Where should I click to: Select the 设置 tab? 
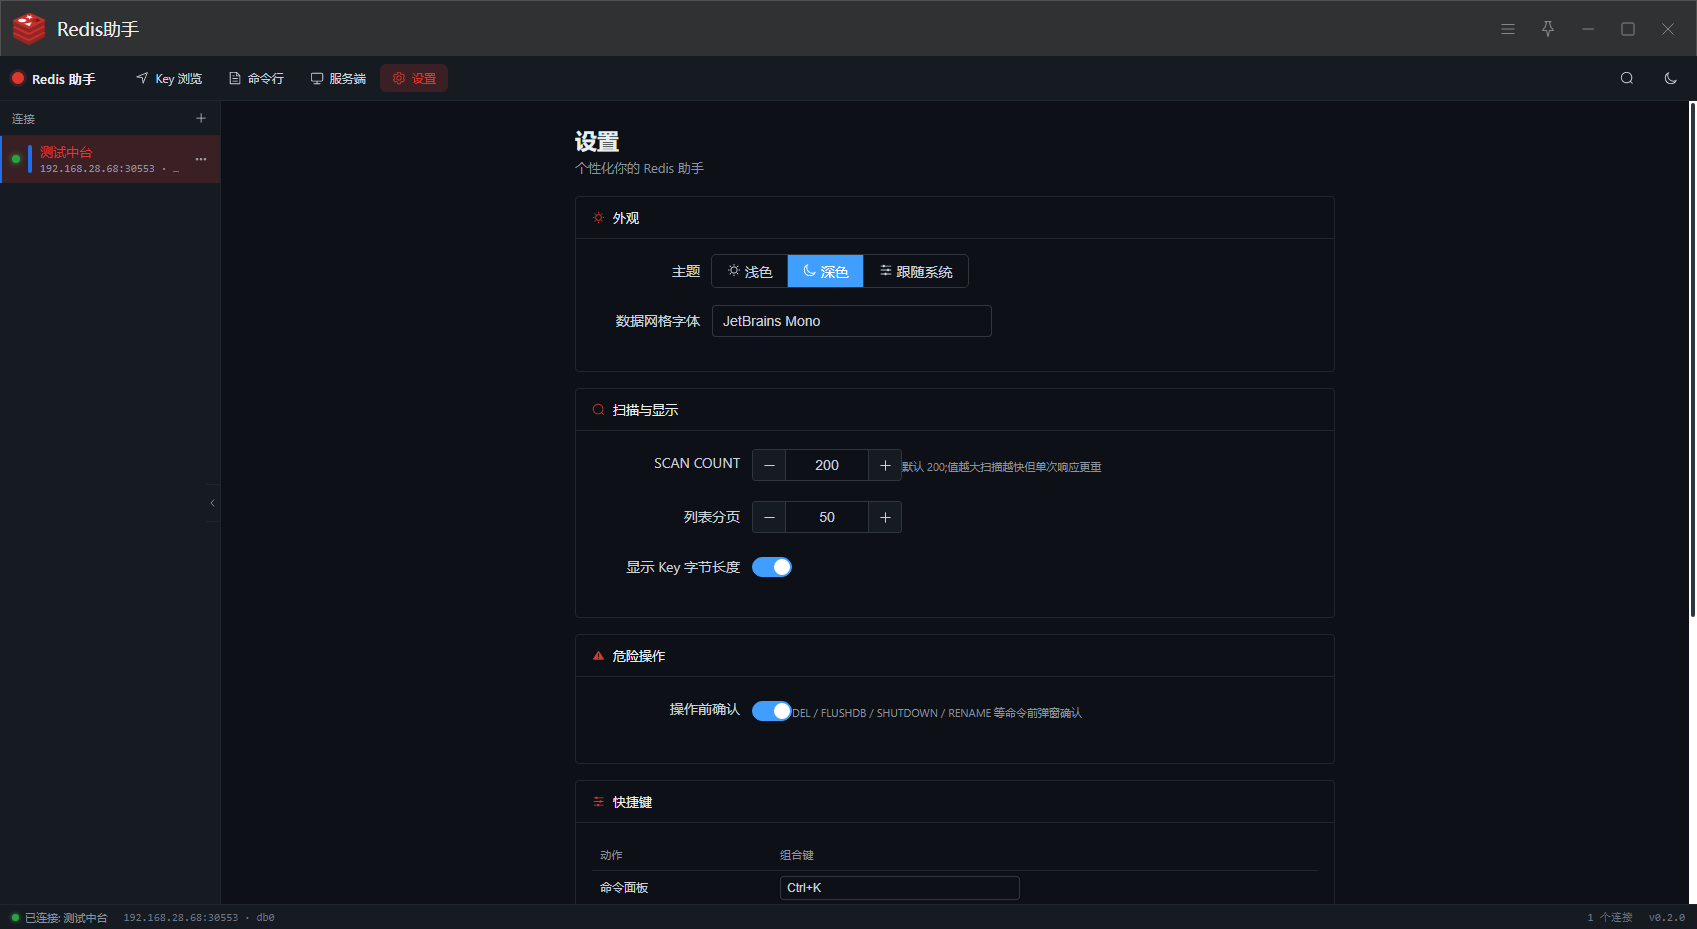(x=414, y=78)
